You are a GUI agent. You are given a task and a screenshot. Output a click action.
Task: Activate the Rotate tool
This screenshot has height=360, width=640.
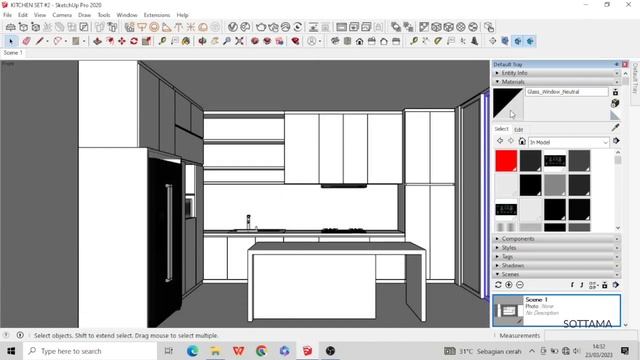(134, 41)
